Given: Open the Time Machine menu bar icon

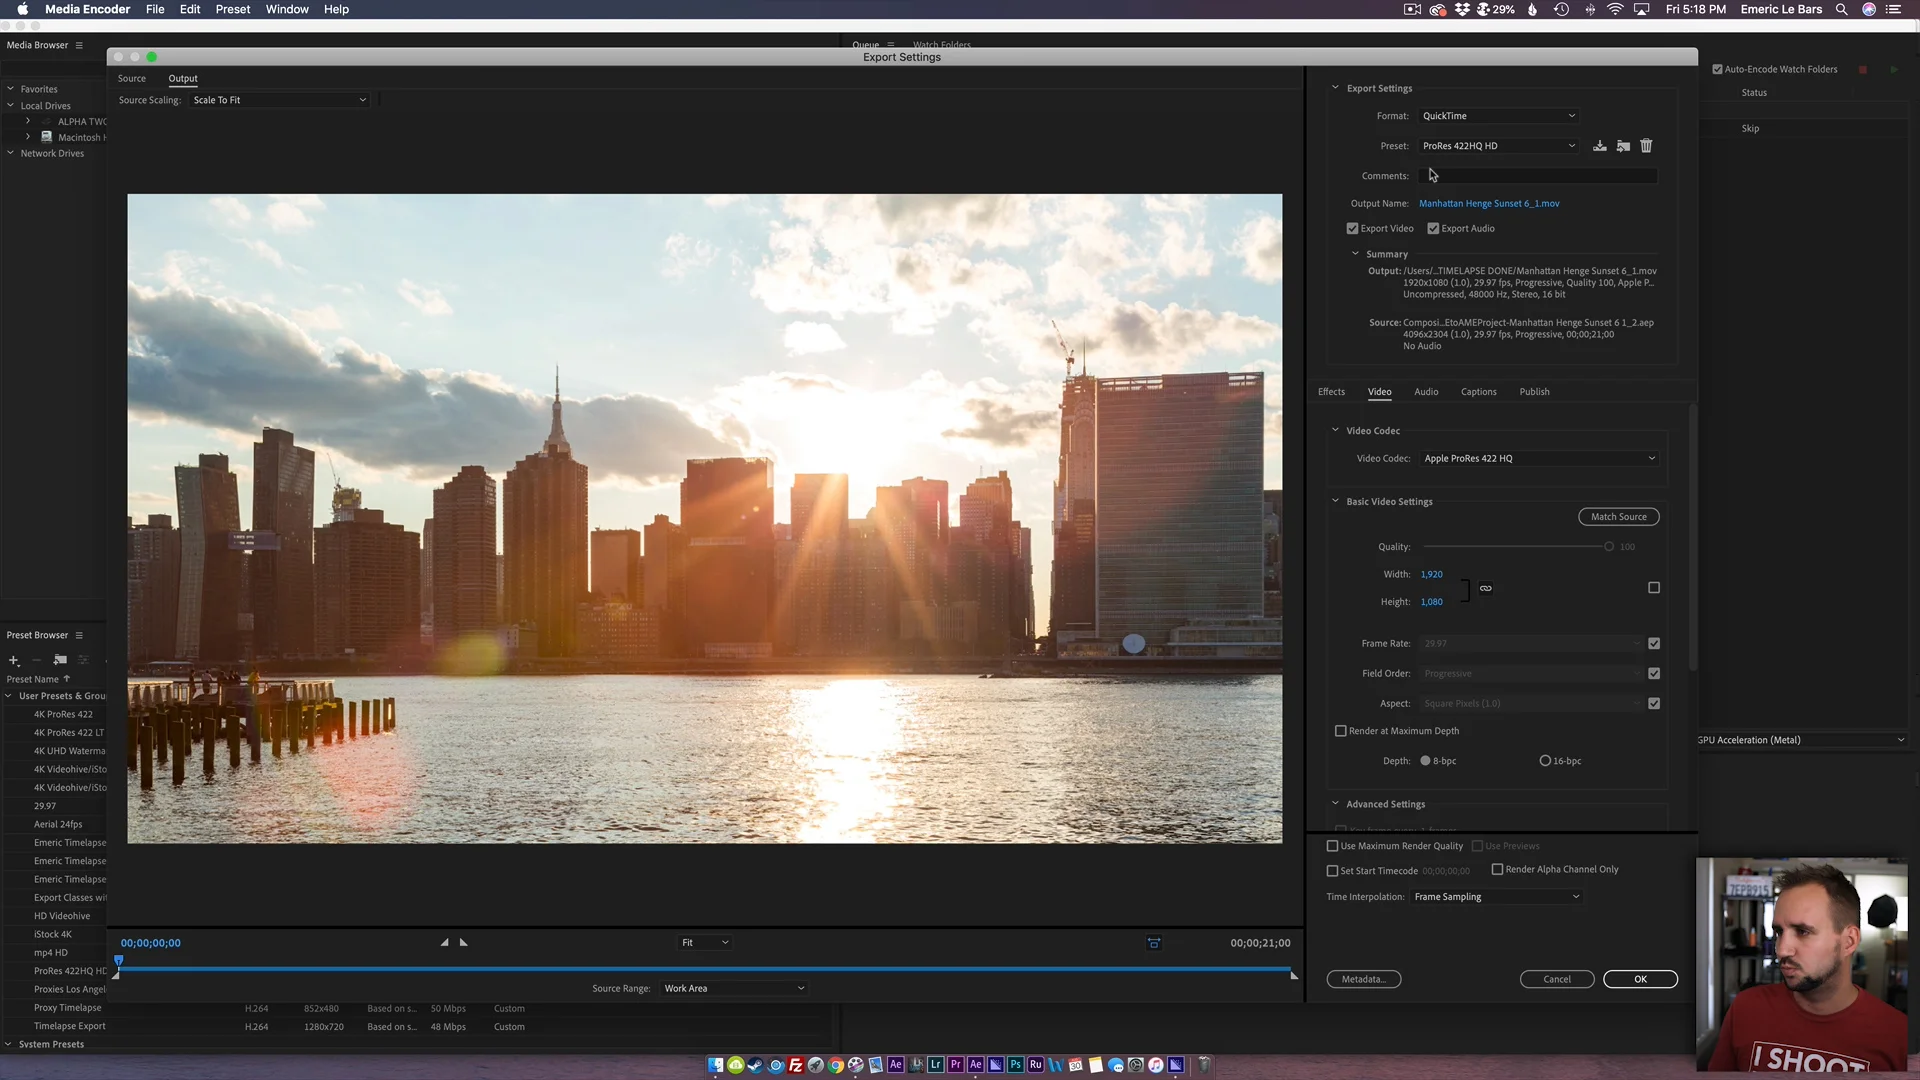Looking at the screenshot, I should click(x=1561, y=9).
